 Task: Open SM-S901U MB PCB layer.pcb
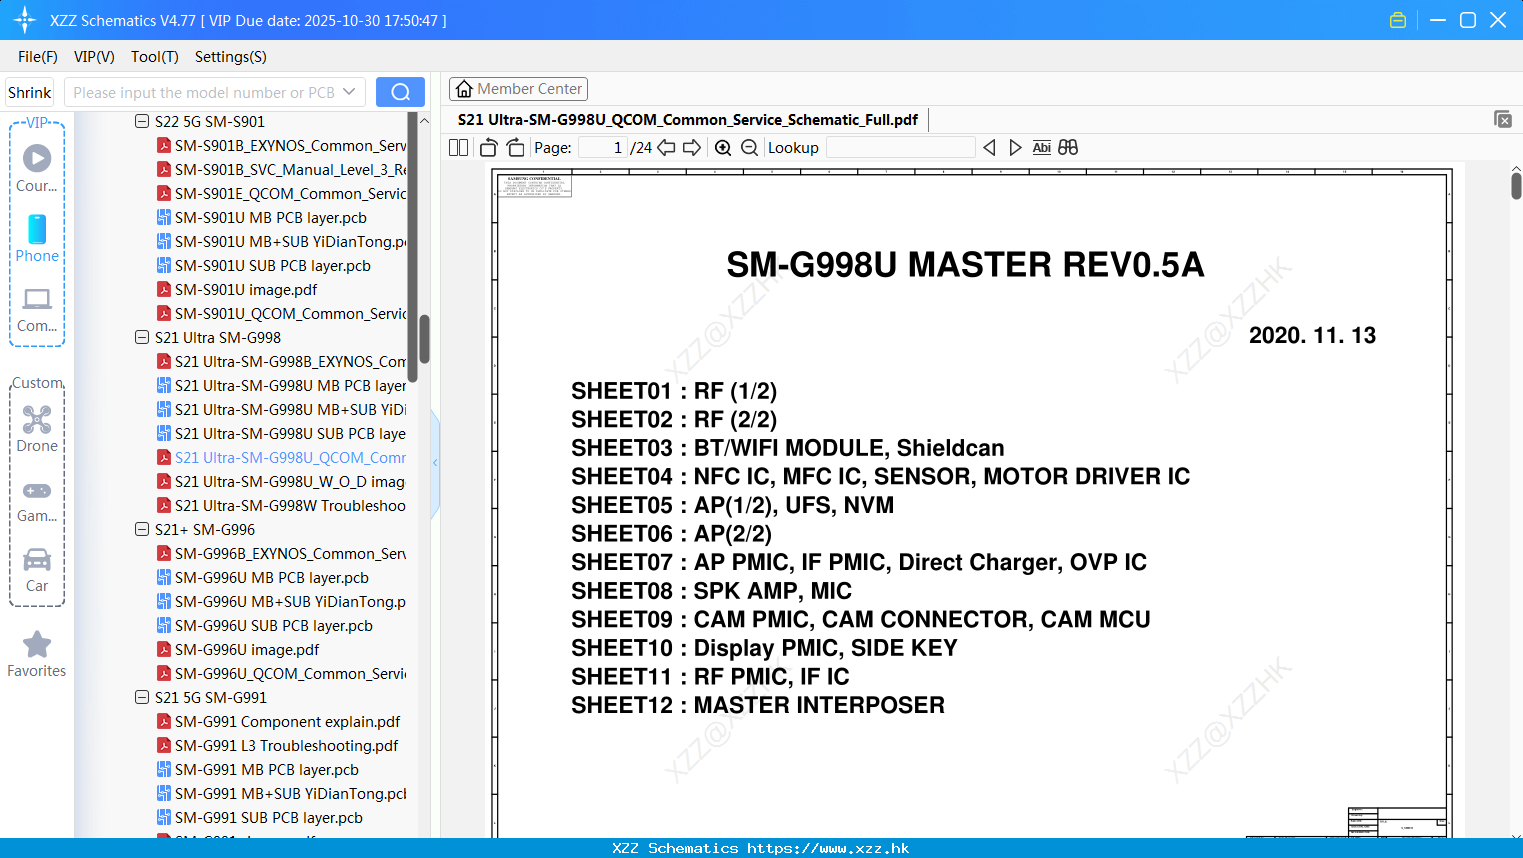click(x=270, y=218)
